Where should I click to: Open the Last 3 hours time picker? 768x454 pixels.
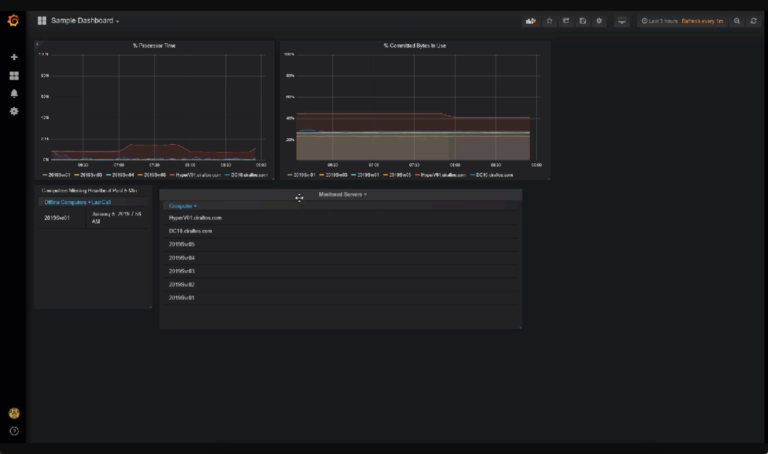click(x=662, y=20)
